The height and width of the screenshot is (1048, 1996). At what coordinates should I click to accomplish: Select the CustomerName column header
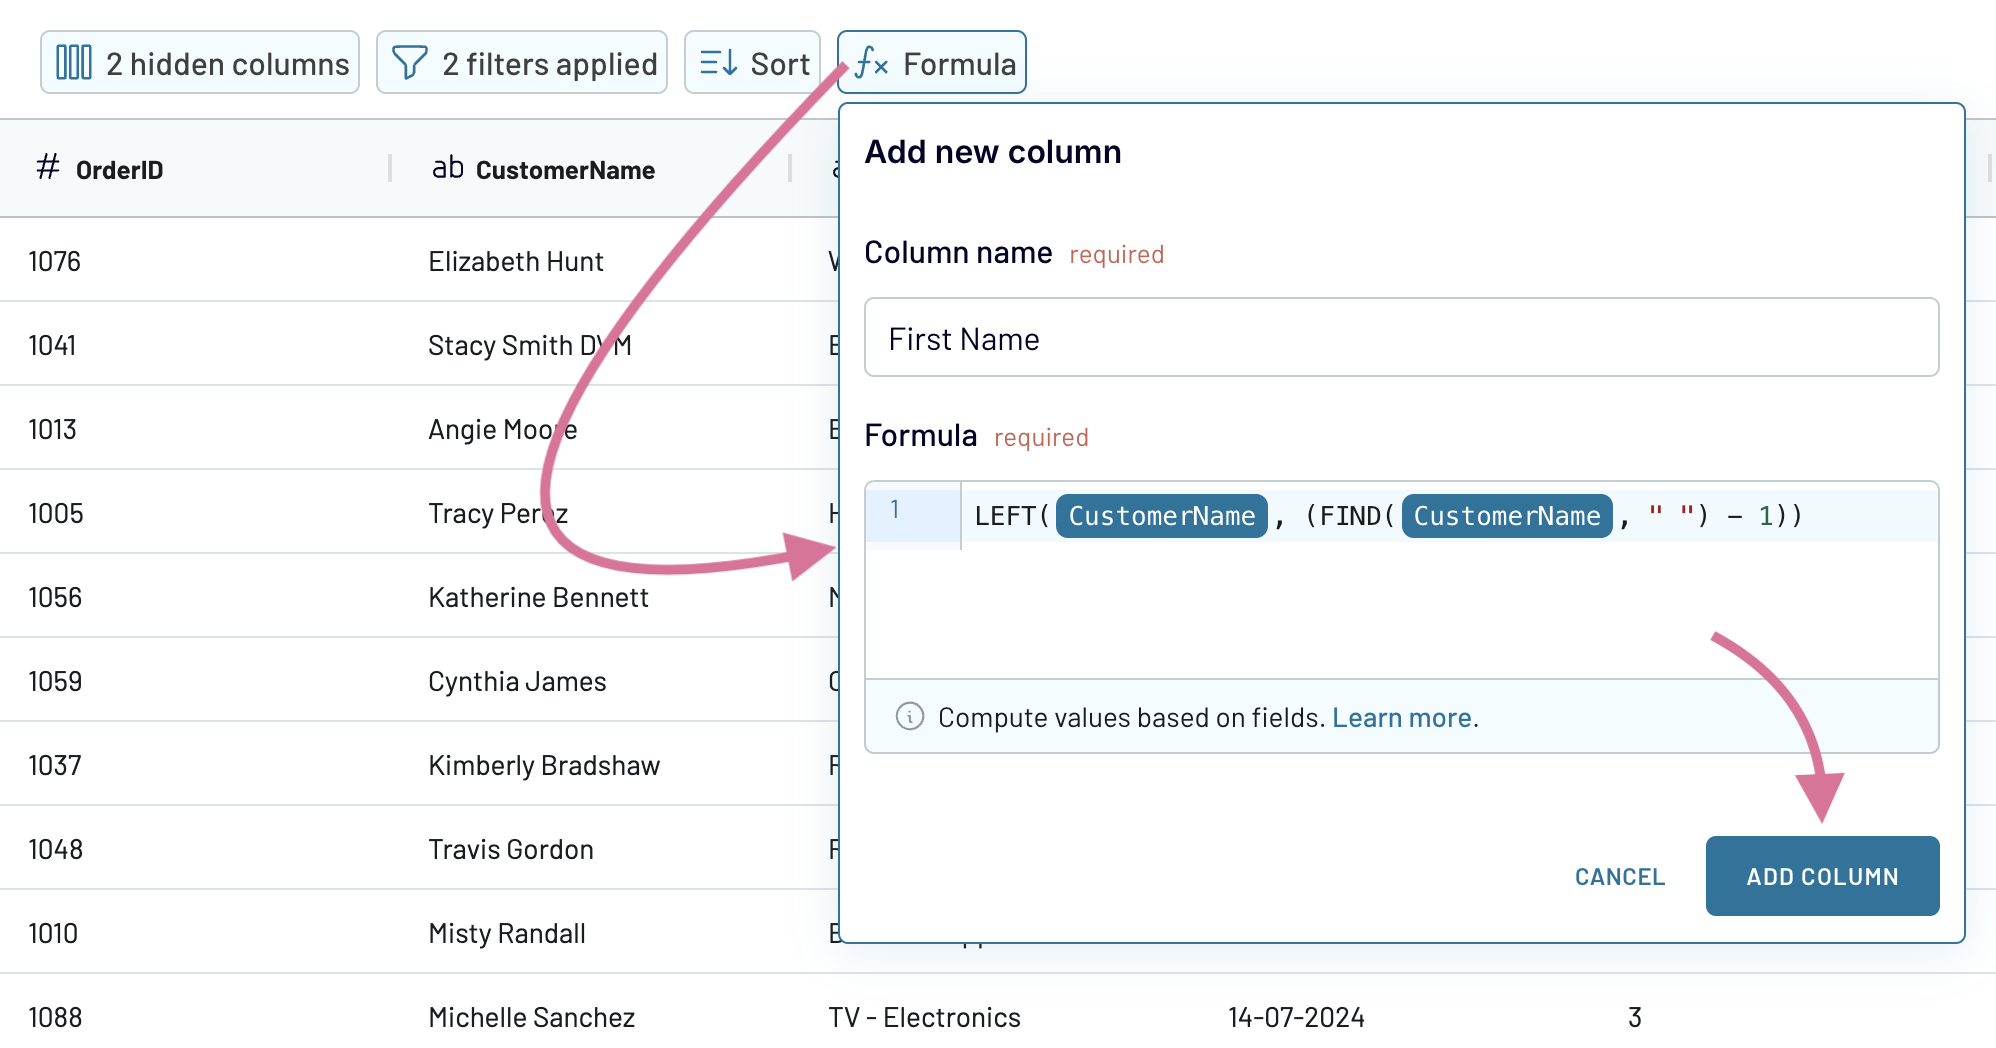coord(565,169)
